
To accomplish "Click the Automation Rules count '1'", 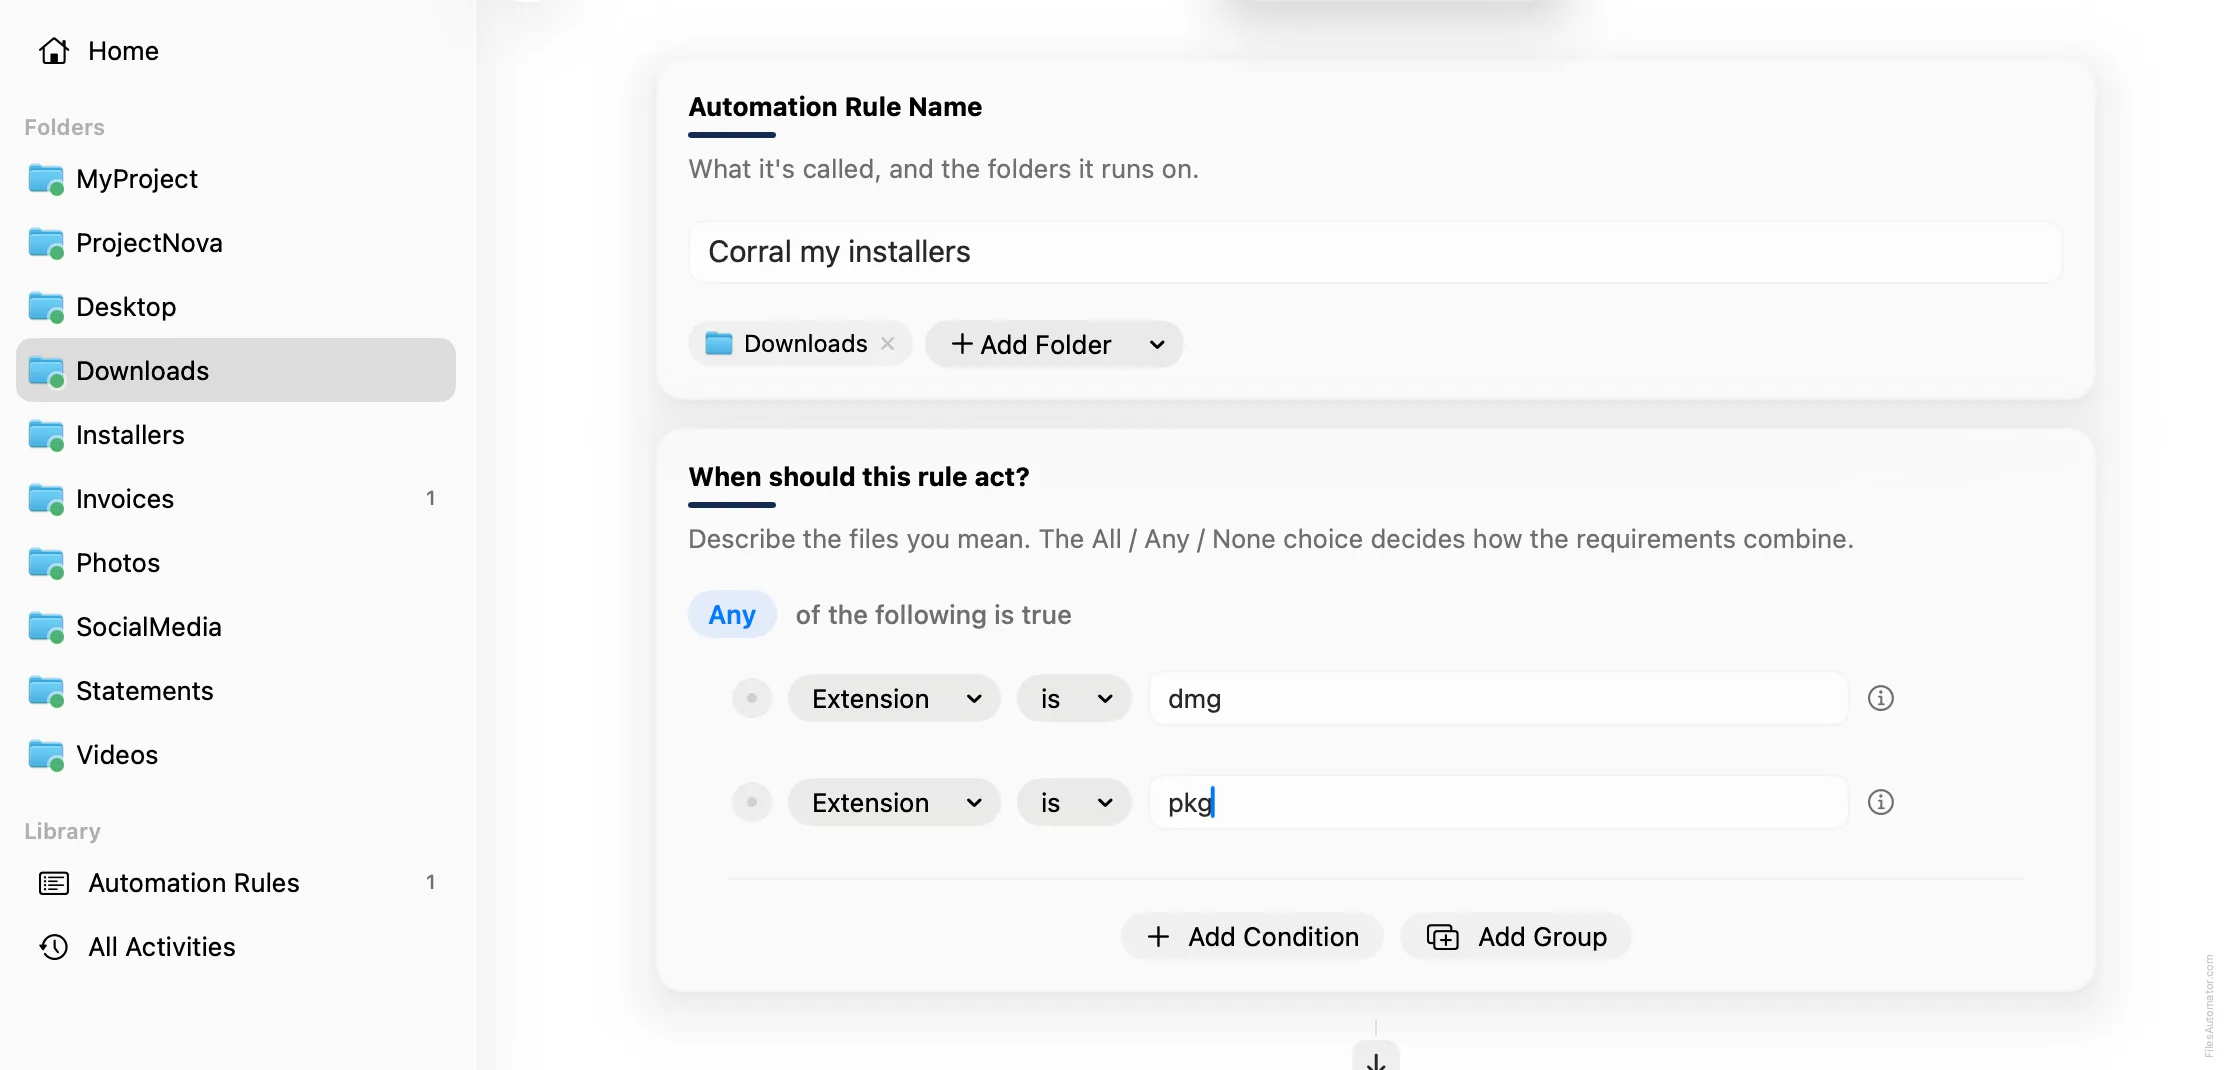I will 430,882.
